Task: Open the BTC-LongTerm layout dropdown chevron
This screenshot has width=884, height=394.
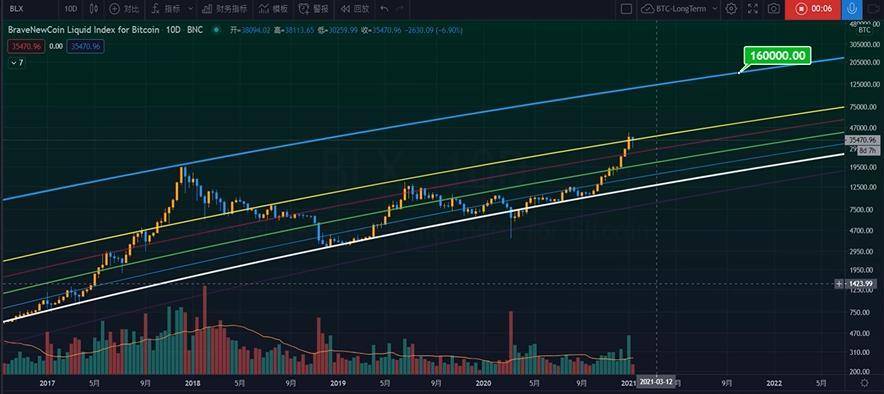Action: 715,8
